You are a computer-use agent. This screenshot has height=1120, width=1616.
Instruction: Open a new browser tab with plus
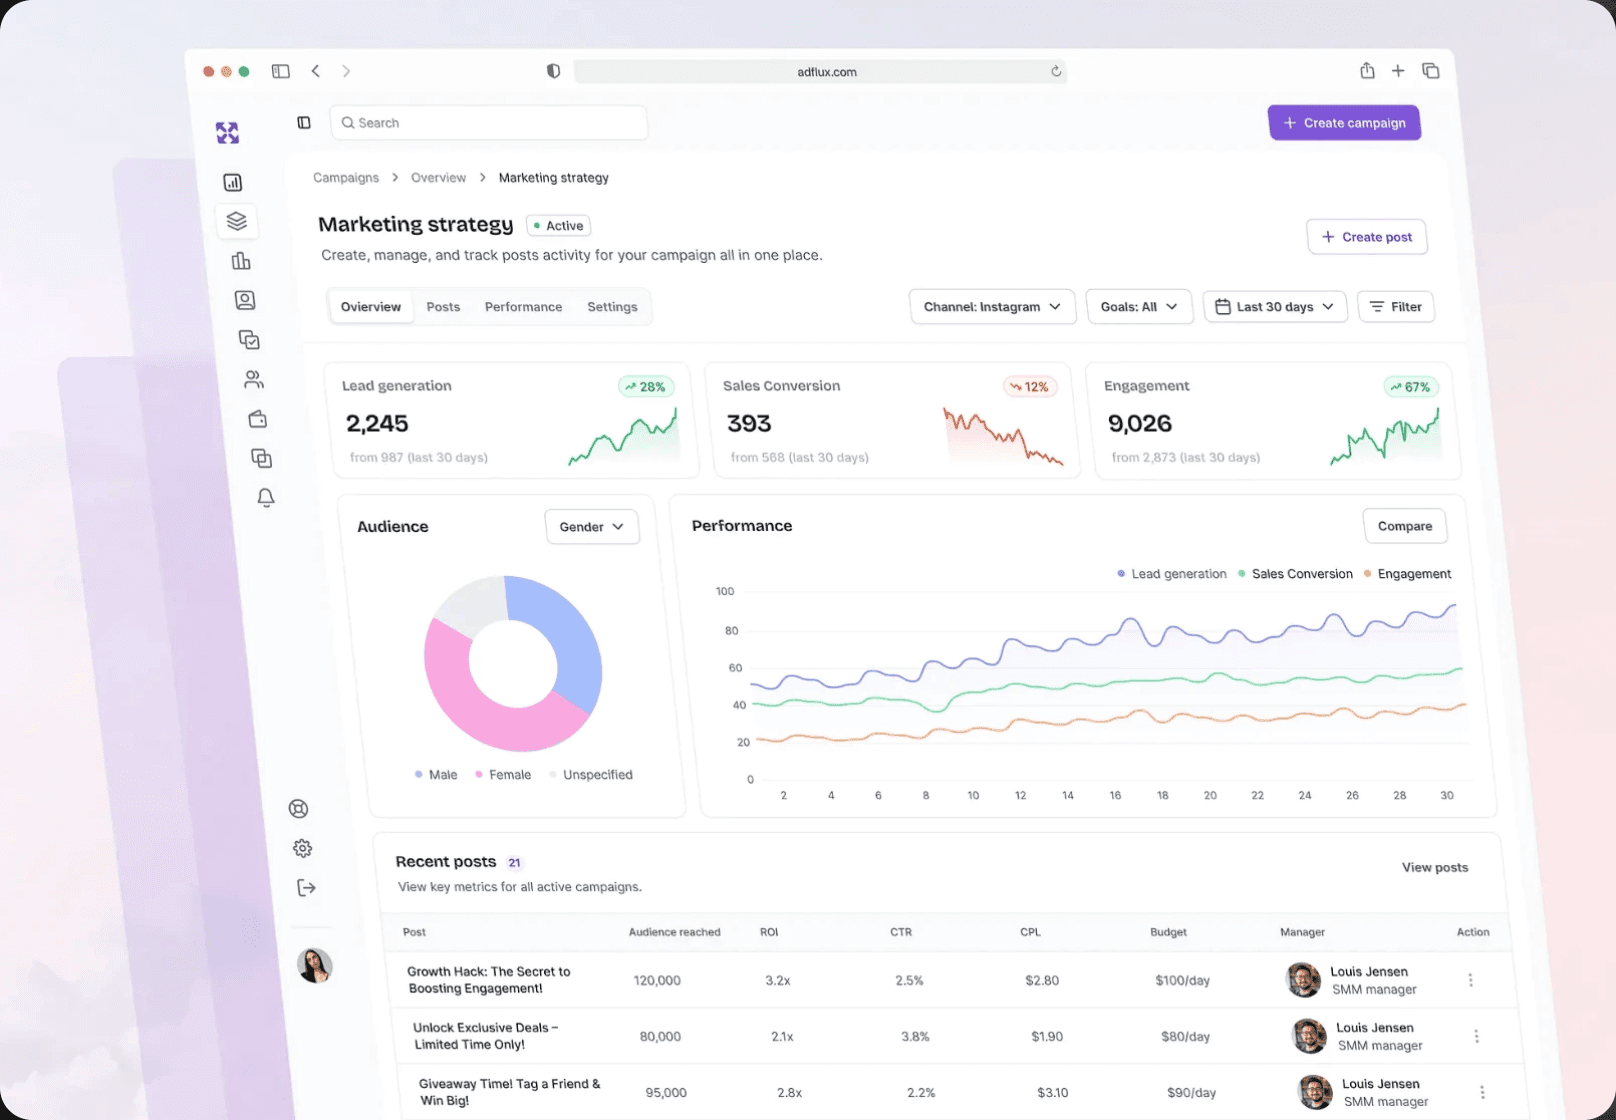click(x=1398, y=70)
